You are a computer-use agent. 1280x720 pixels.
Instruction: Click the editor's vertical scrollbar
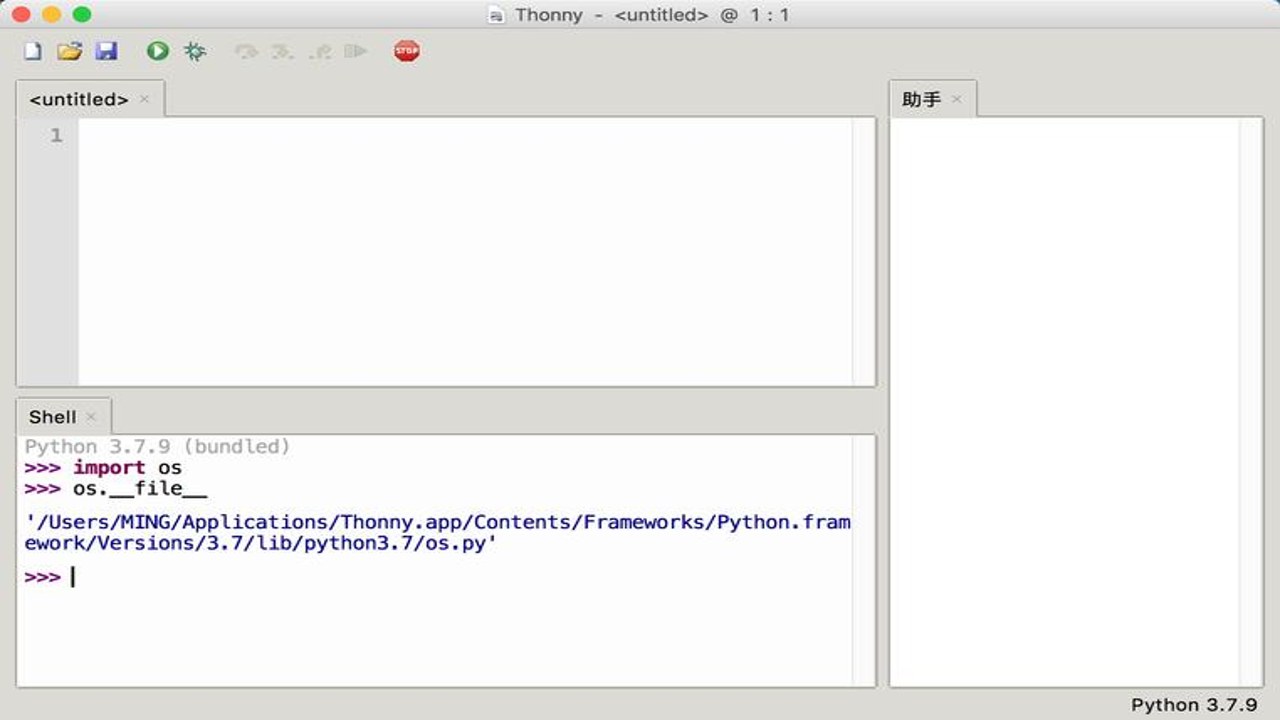coord(864,251)
